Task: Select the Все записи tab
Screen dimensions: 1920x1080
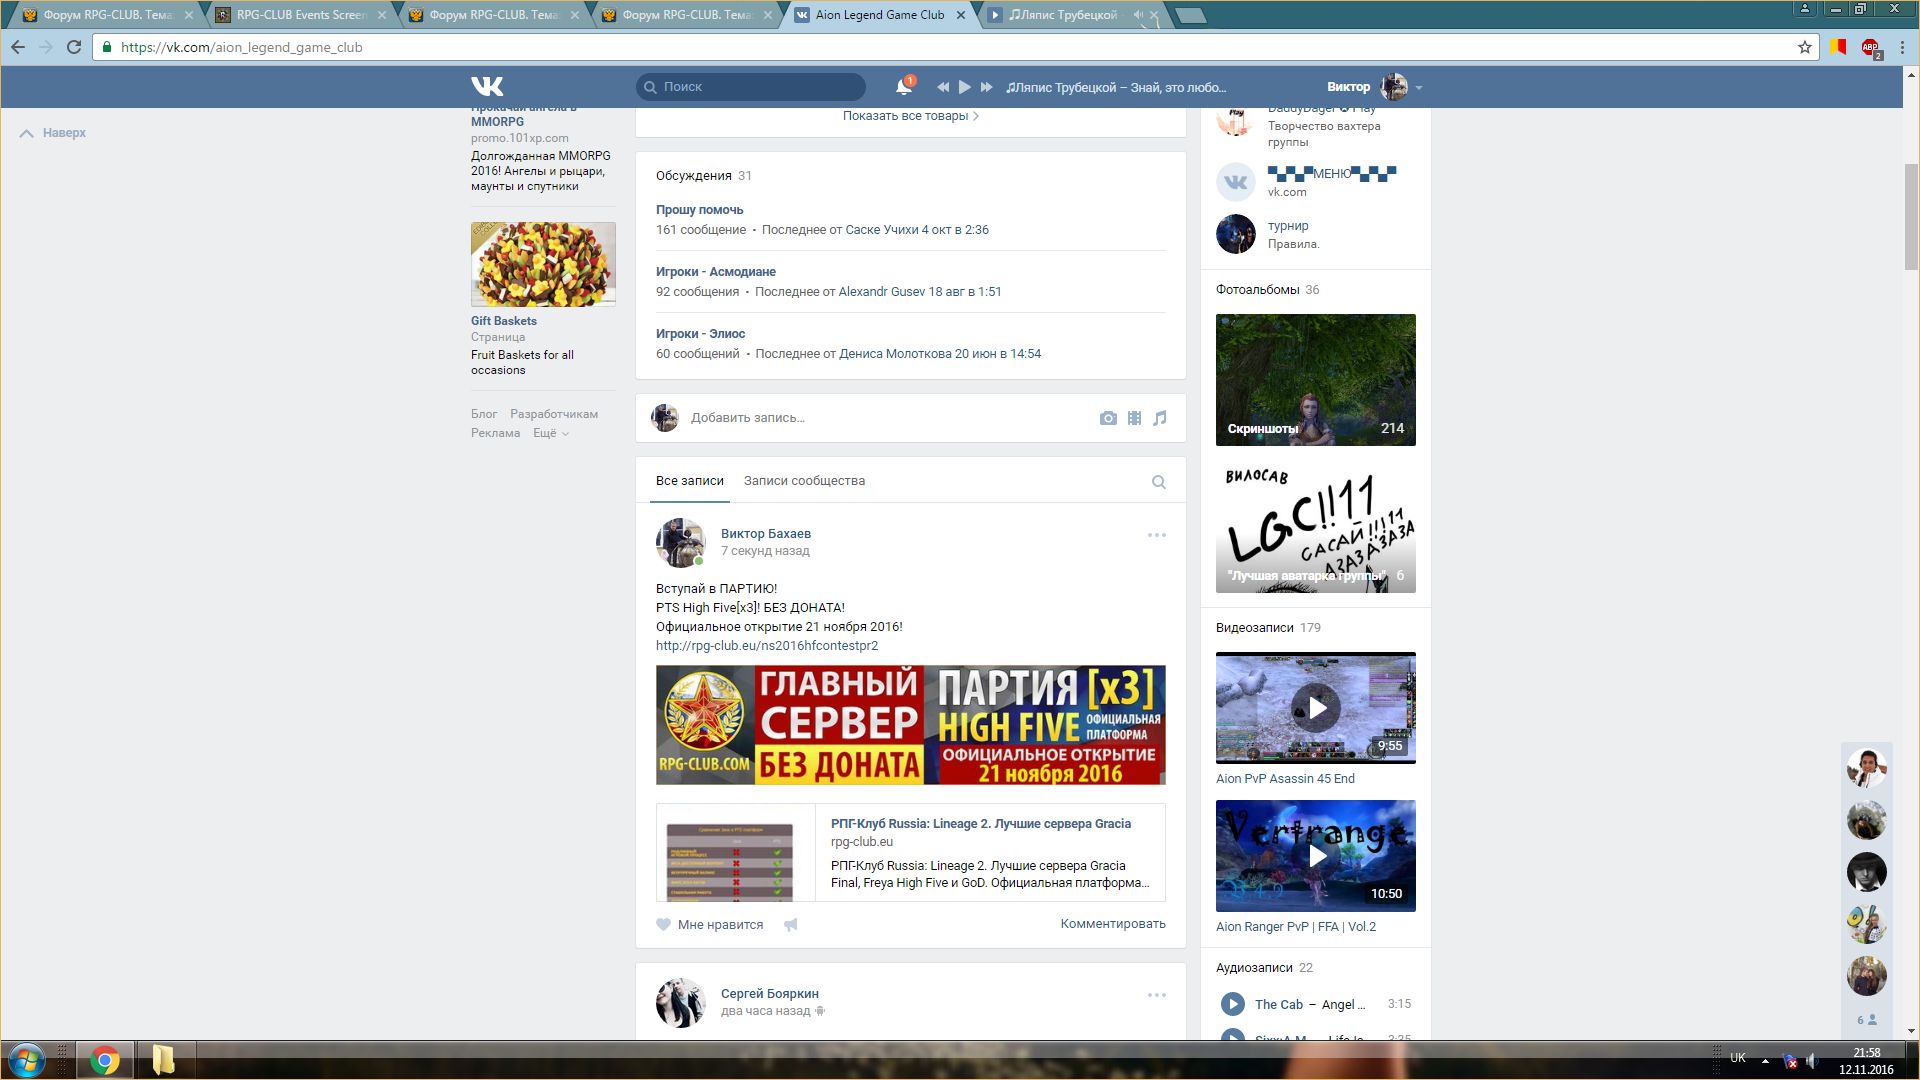Action: 689,481
